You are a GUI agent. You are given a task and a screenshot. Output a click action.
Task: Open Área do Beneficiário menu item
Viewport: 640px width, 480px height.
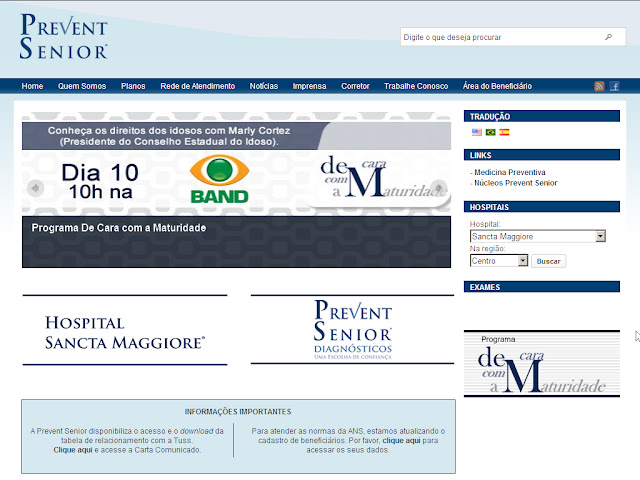[497, 86]
